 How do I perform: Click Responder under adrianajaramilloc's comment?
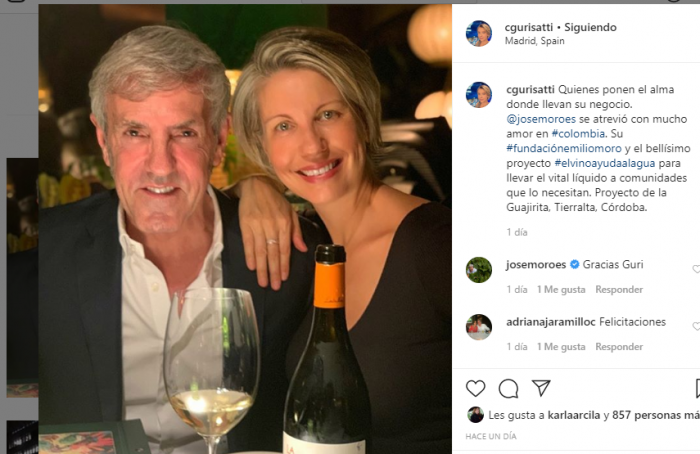pos(619,347)
